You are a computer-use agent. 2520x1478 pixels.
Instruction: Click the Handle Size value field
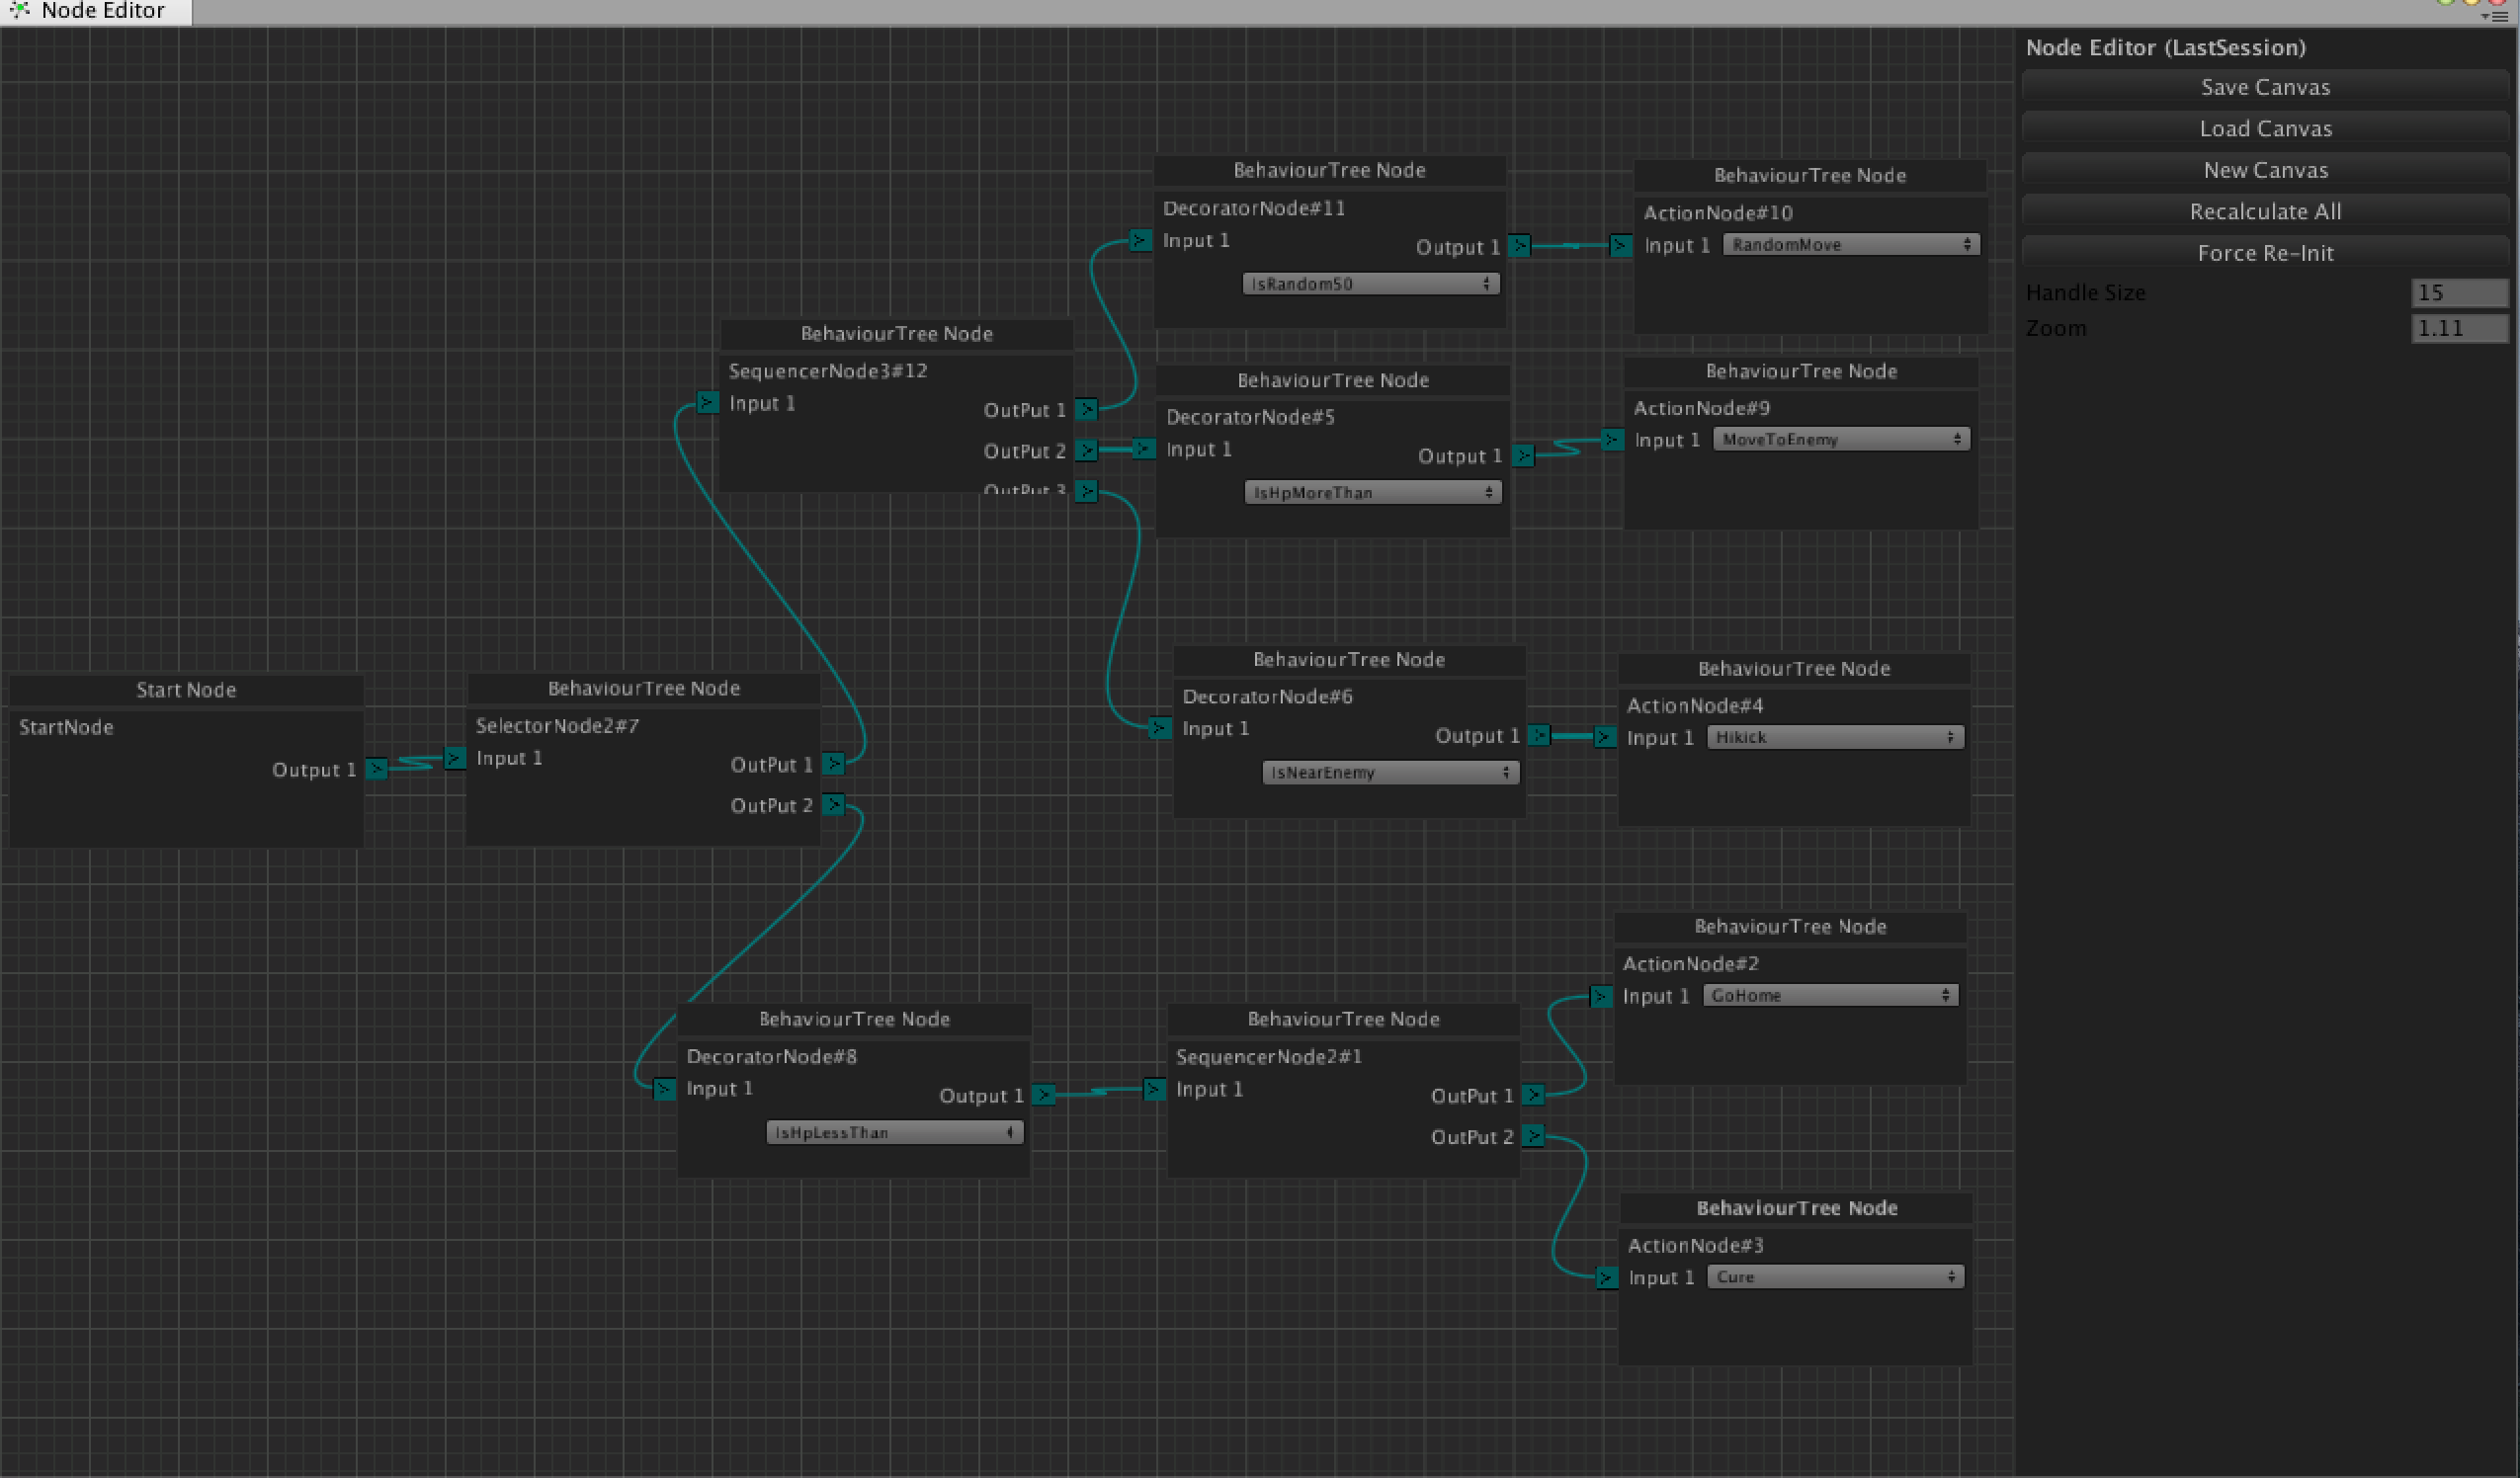tap(2459, 292)
